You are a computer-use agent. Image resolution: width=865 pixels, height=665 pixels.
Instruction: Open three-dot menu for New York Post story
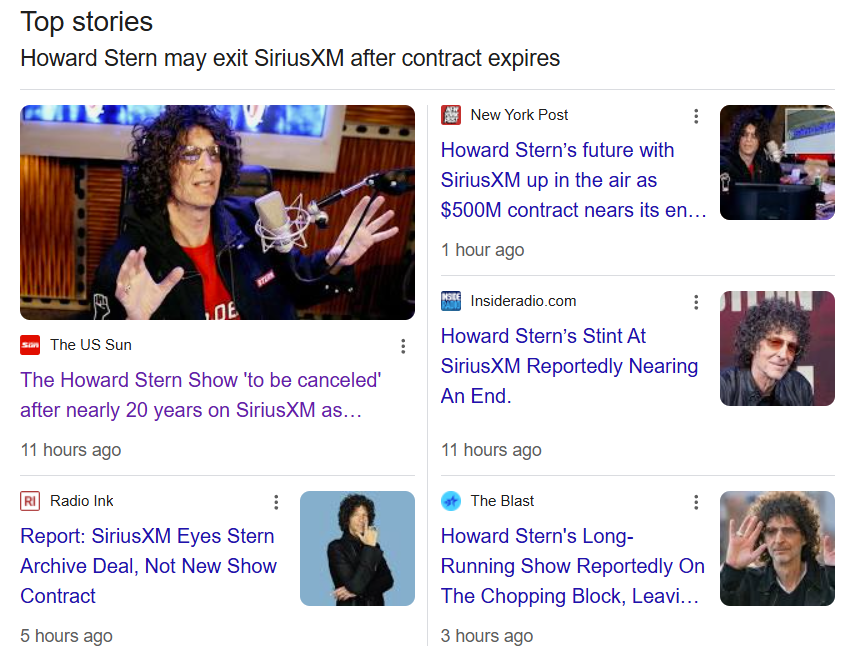coord(696,116)
